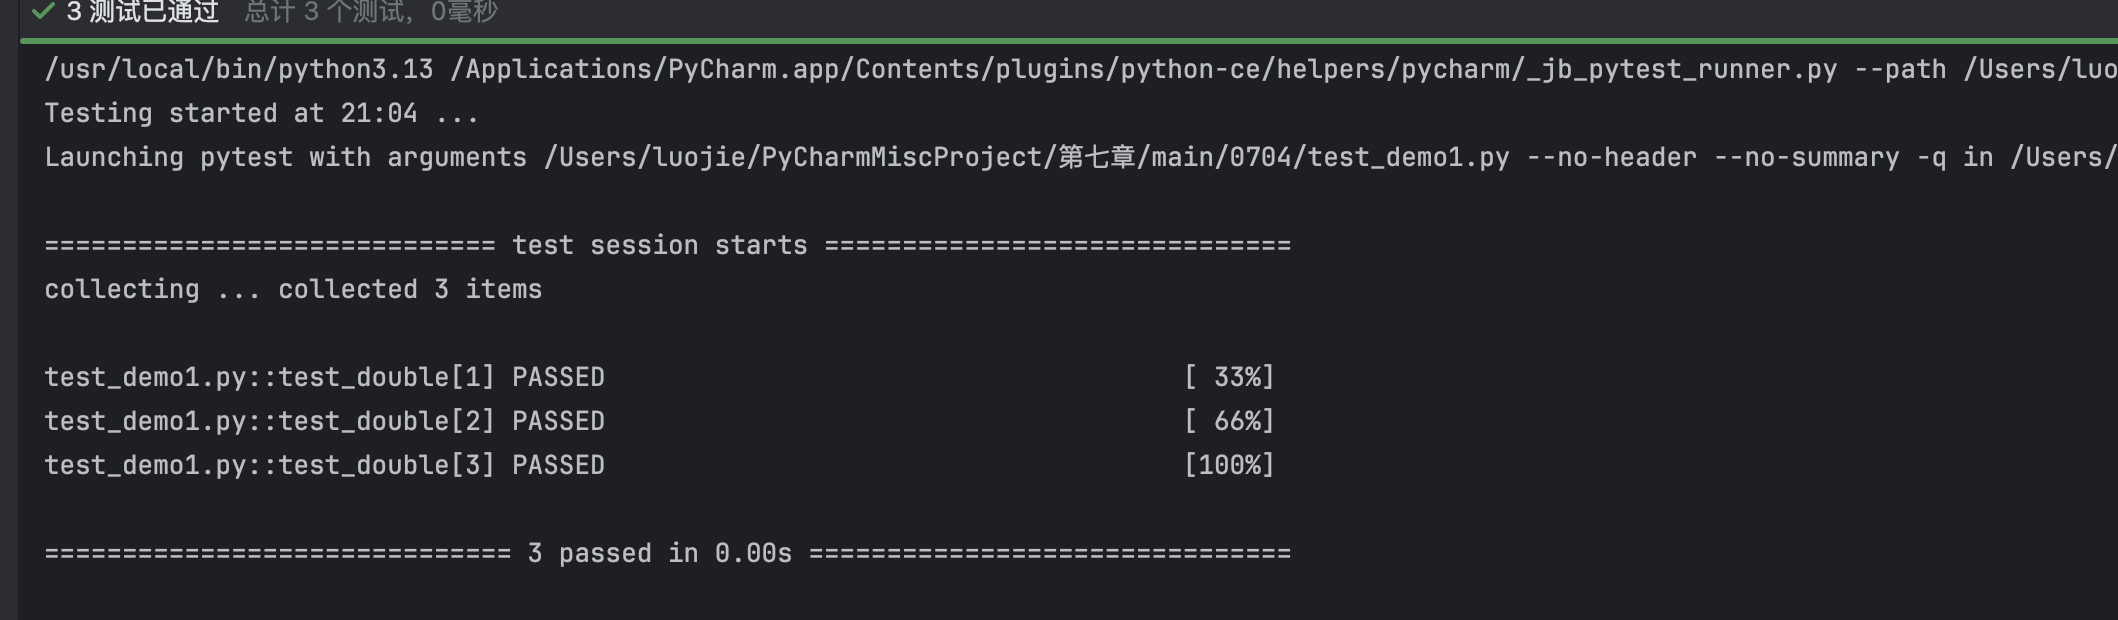Select the test_double[2] result line
Screen dimensions: 2118x620
click(270, 421)
